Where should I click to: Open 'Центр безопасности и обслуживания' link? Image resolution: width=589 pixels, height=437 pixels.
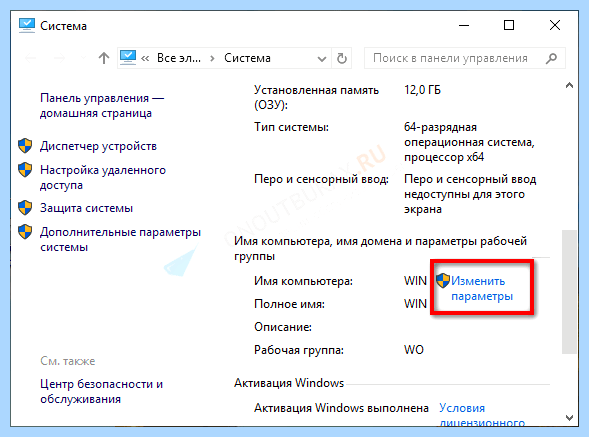click(x=101, y=391)
